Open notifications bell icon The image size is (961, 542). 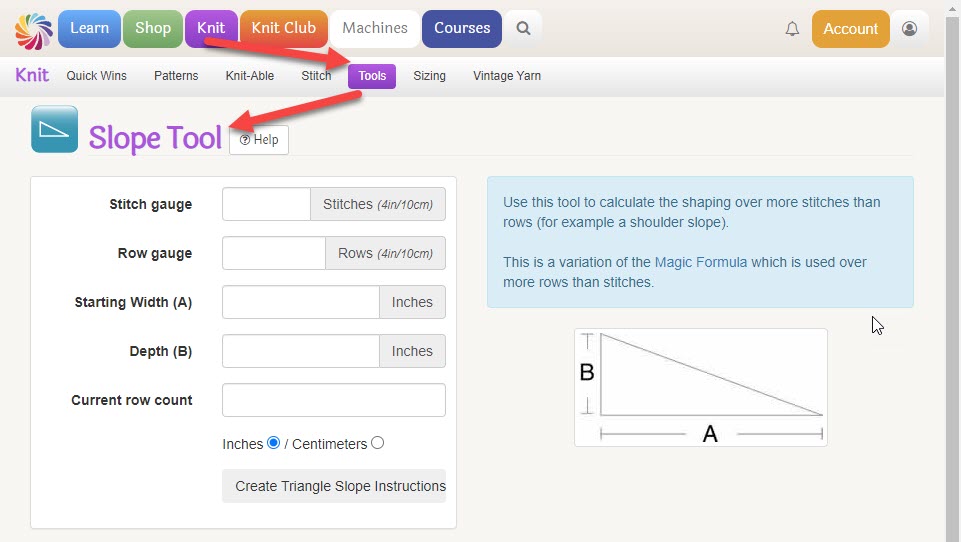[x=792, y=29]
